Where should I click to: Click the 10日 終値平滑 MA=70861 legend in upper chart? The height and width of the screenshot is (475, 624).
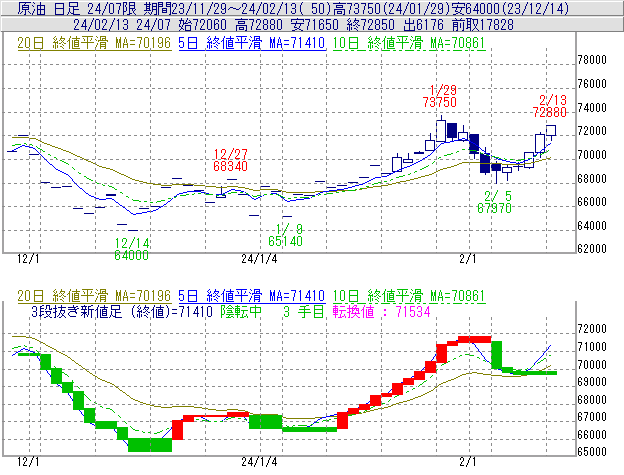coord(409,43)
